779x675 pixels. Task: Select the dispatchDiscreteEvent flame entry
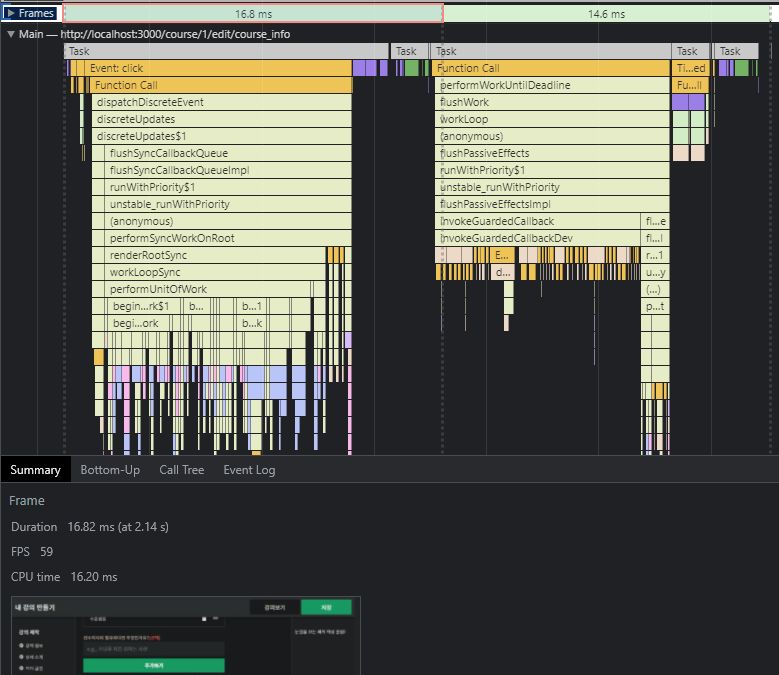click(222, 102)
